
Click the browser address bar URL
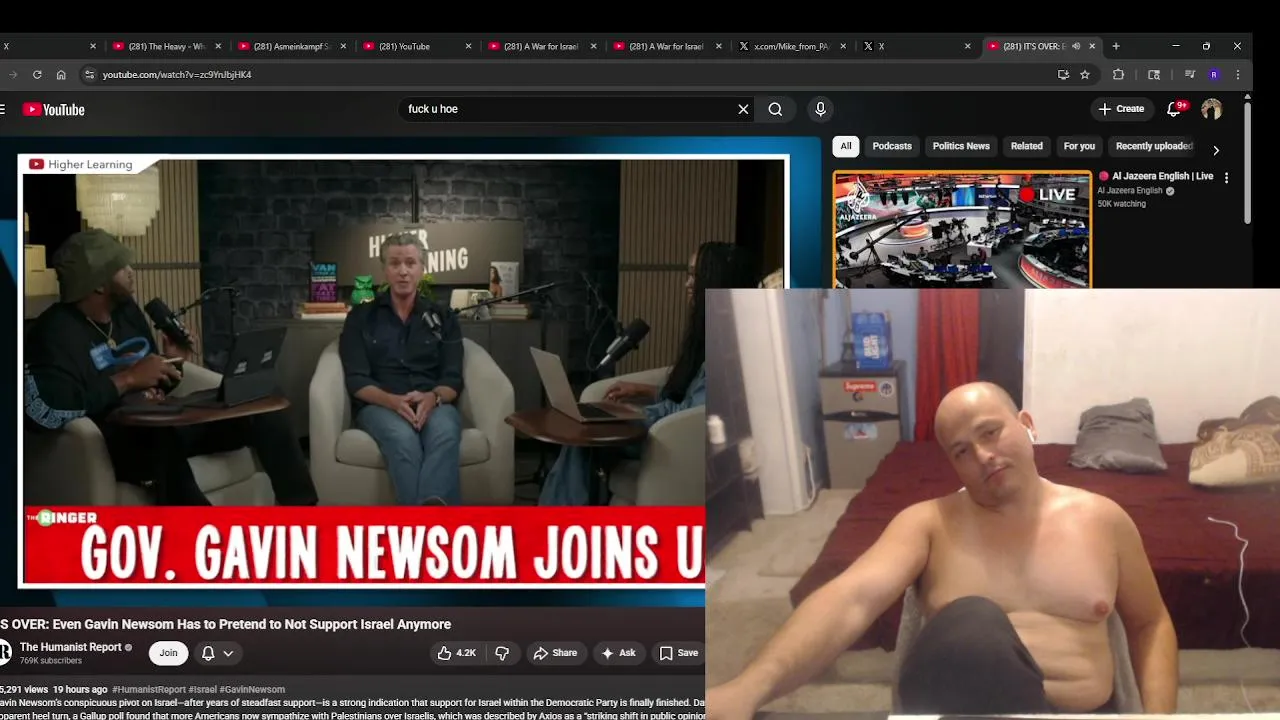[177, 74]
